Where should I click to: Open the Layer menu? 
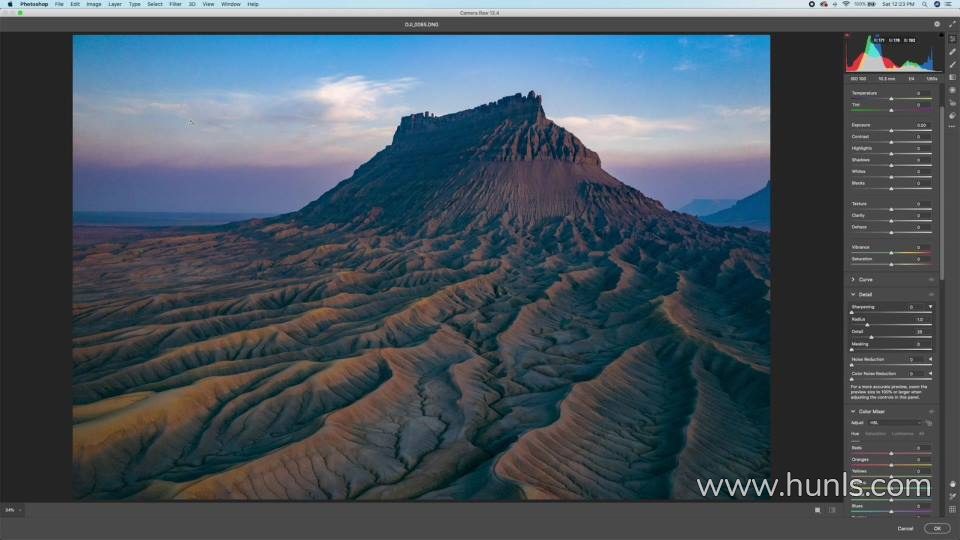[114, 4]
